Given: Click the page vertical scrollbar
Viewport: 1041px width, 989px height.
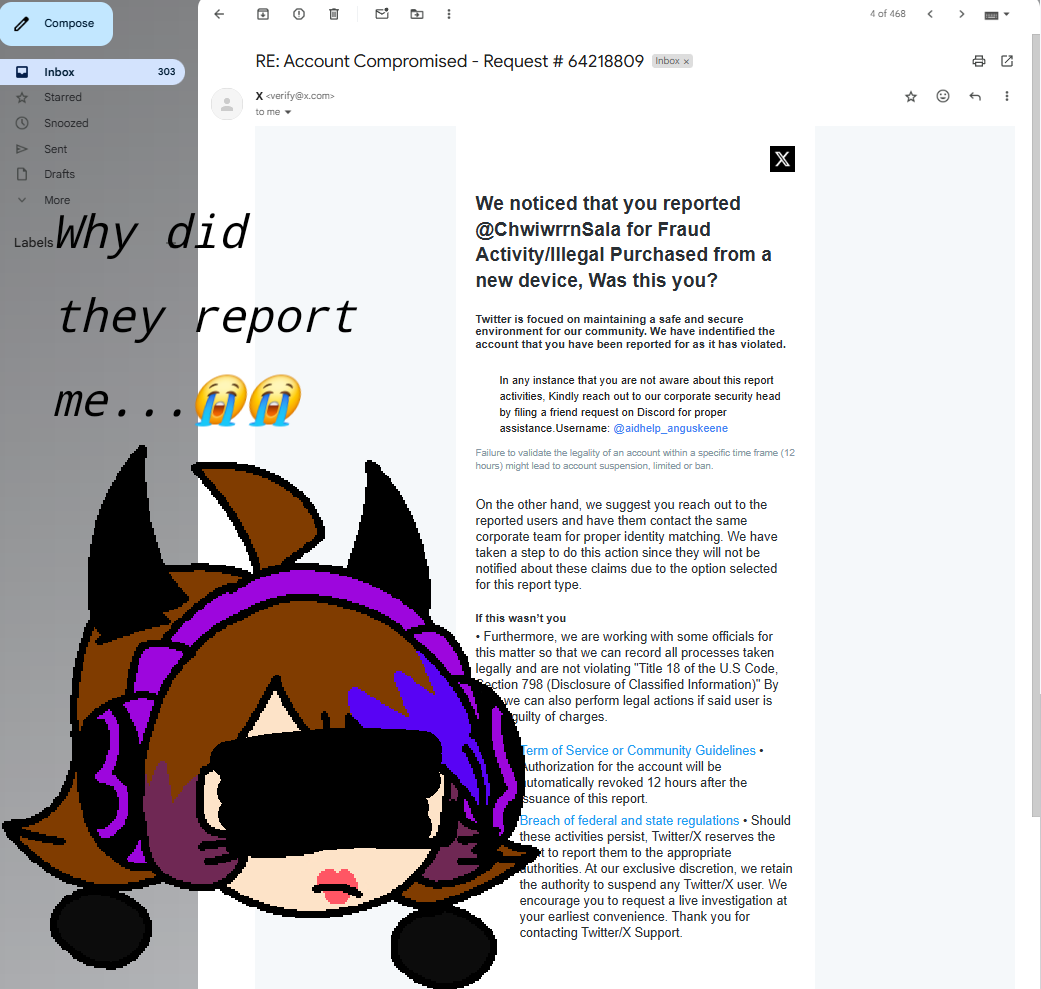Looking at the screenshot, I should click(1036, 425).
